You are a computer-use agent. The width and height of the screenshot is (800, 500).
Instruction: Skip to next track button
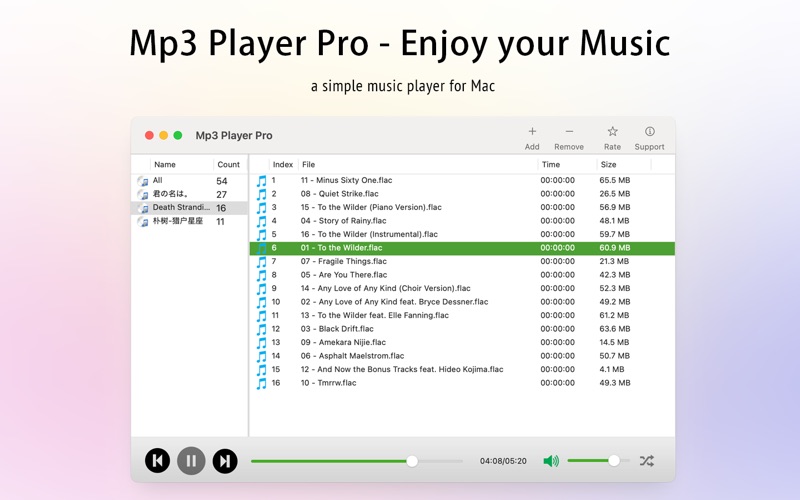tap(225, 461)
